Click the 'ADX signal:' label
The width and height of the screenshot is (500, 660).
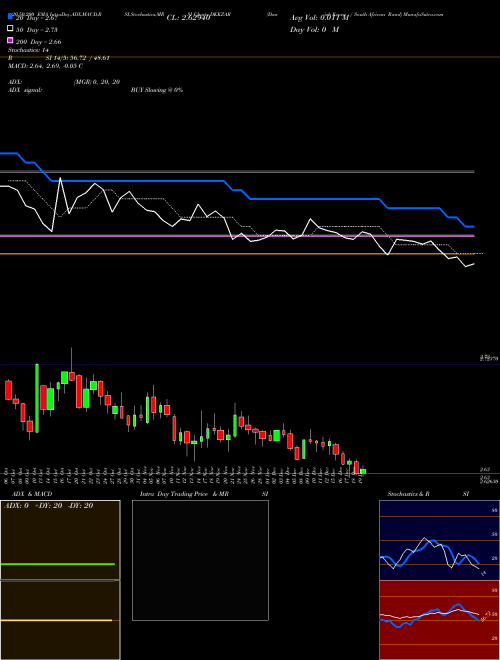(25, 90)
